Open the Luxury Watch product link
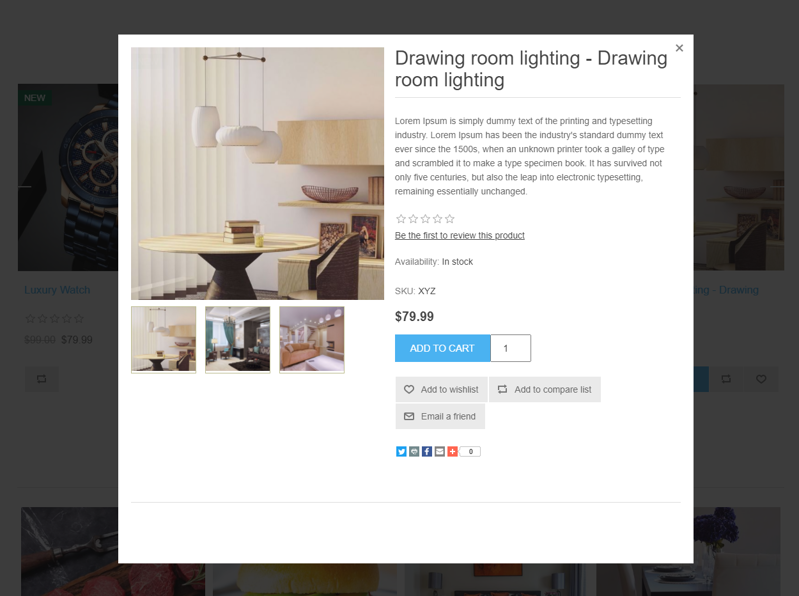Viewport: 799px width, 596px height. pyautogui.click(x=57, y=290)
